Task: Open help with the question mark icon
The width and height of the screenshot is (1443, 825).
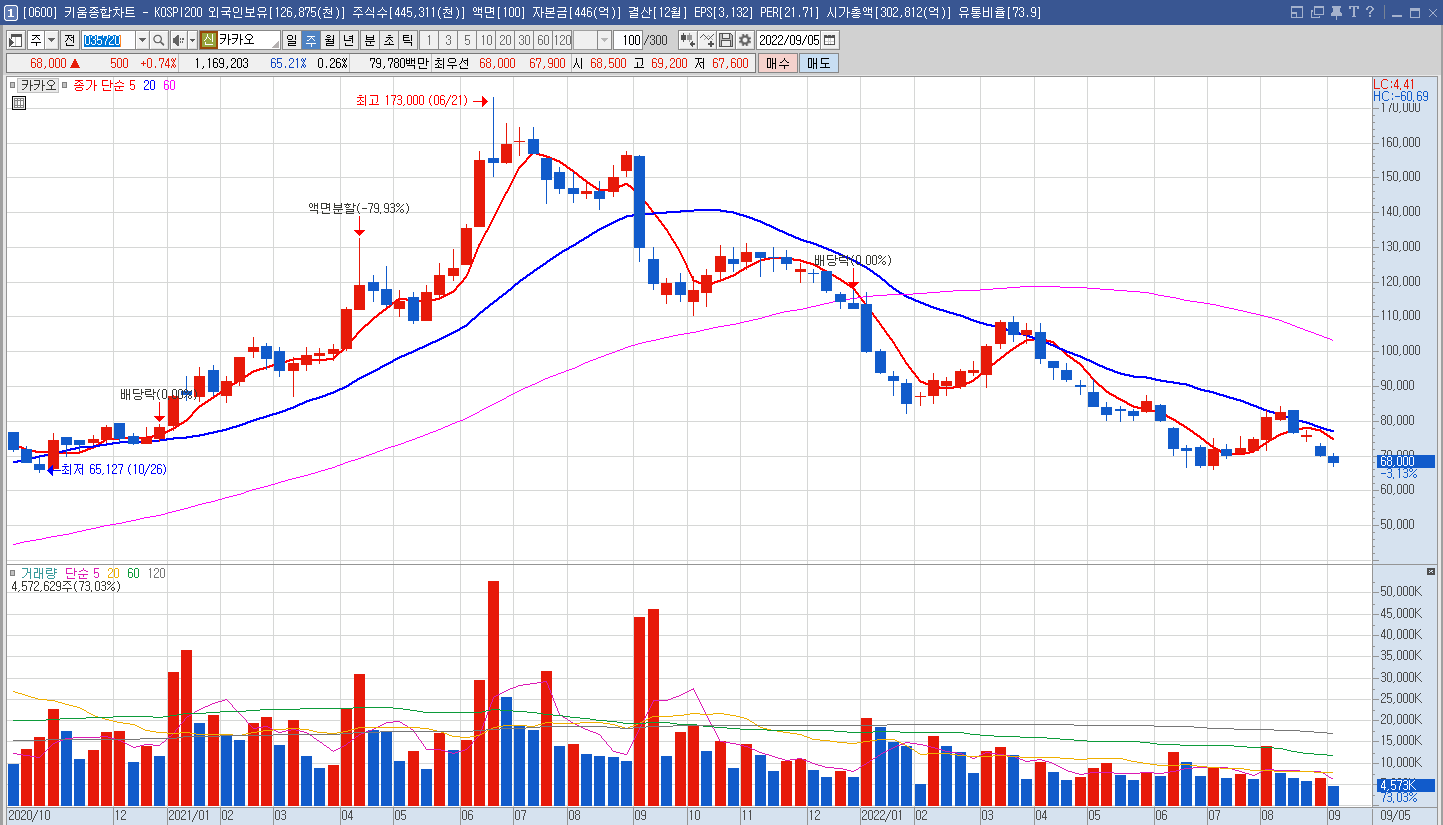Action: tap(1370, 12)
